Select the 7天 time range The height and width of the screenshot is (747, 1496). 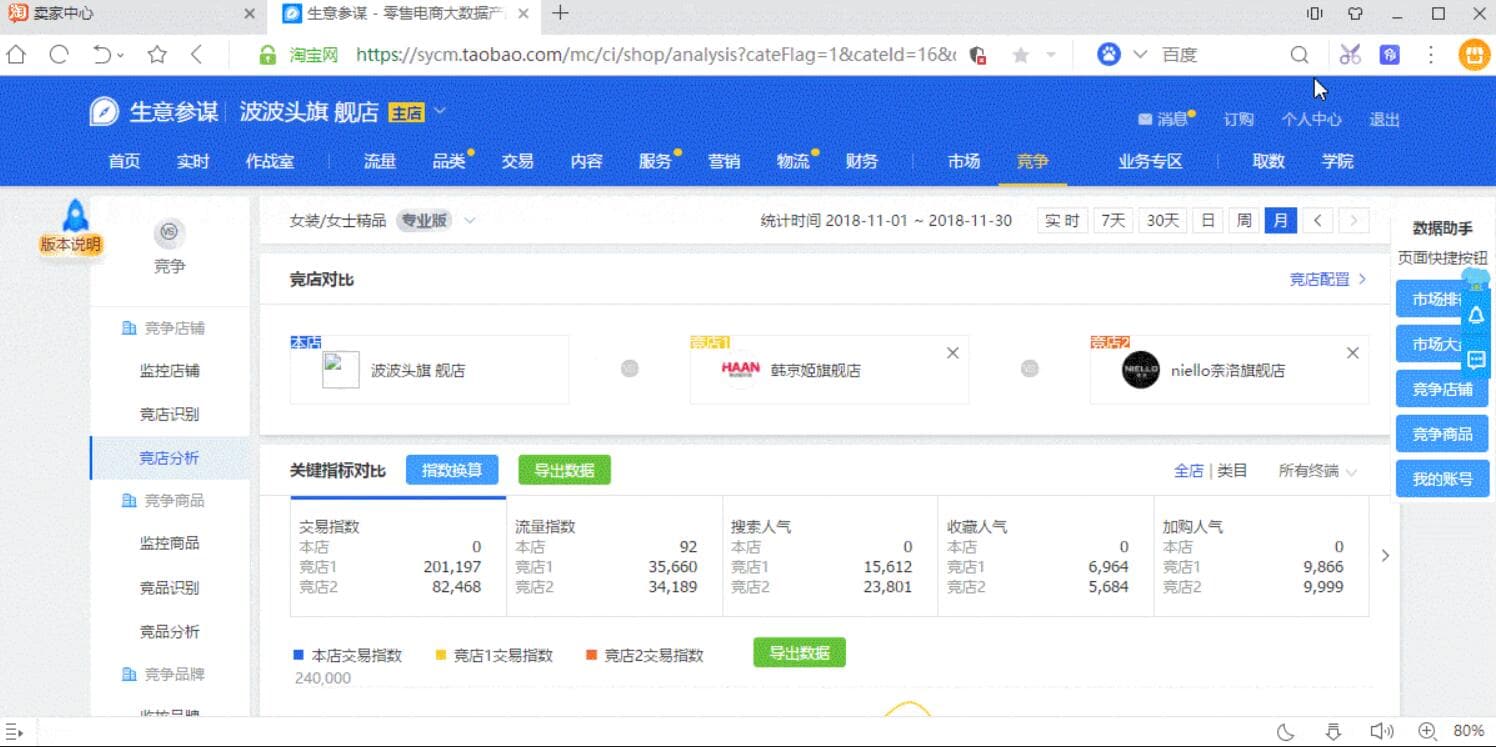tap(1113, 220)
